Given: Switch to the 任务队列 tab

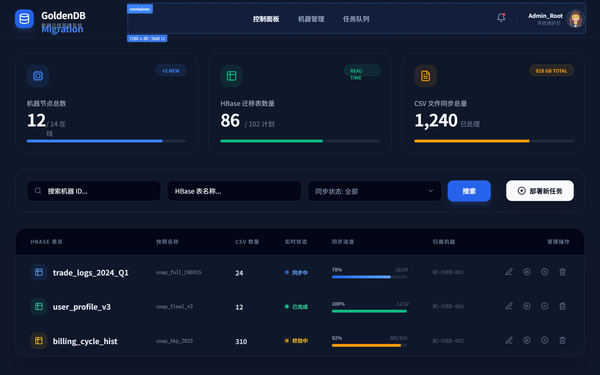Looking at the screenshot, I should [x=356, y=19].
